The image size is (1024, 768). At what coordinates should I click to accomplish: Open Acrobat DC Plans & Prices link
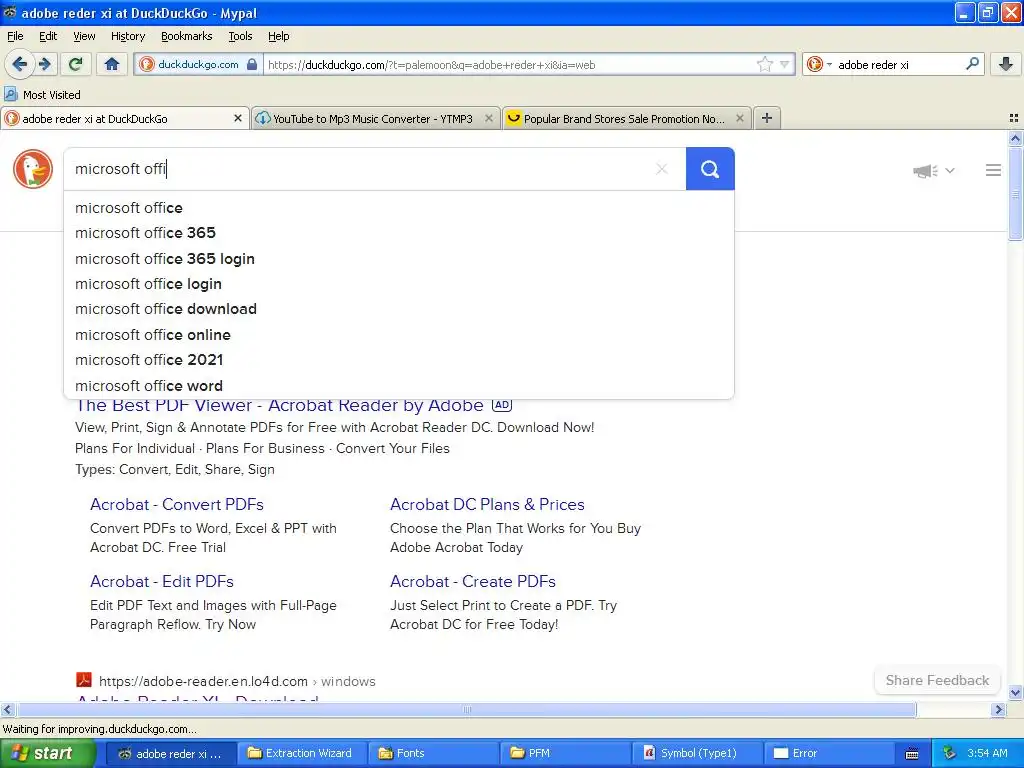[487, 504]
